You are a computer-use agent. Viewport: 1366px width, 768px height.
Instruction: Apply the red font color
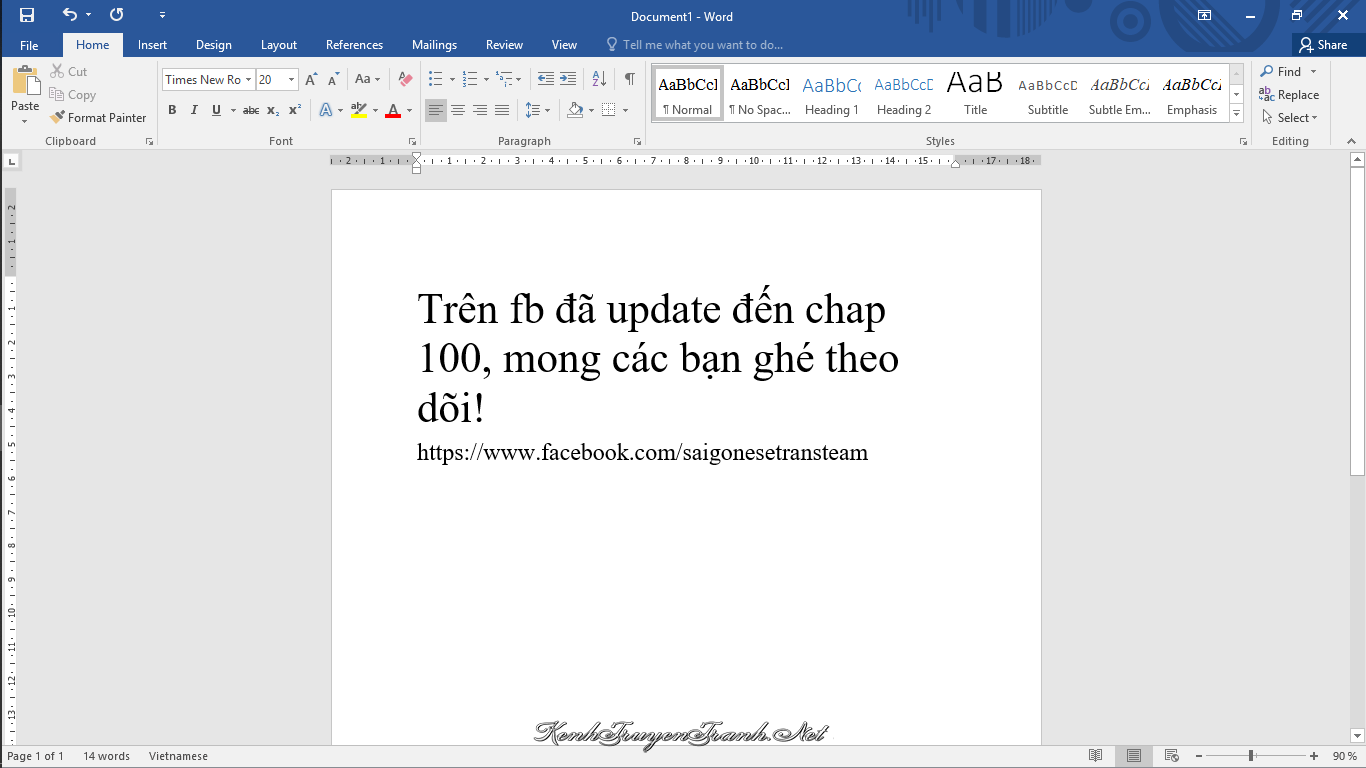(393, 110)
